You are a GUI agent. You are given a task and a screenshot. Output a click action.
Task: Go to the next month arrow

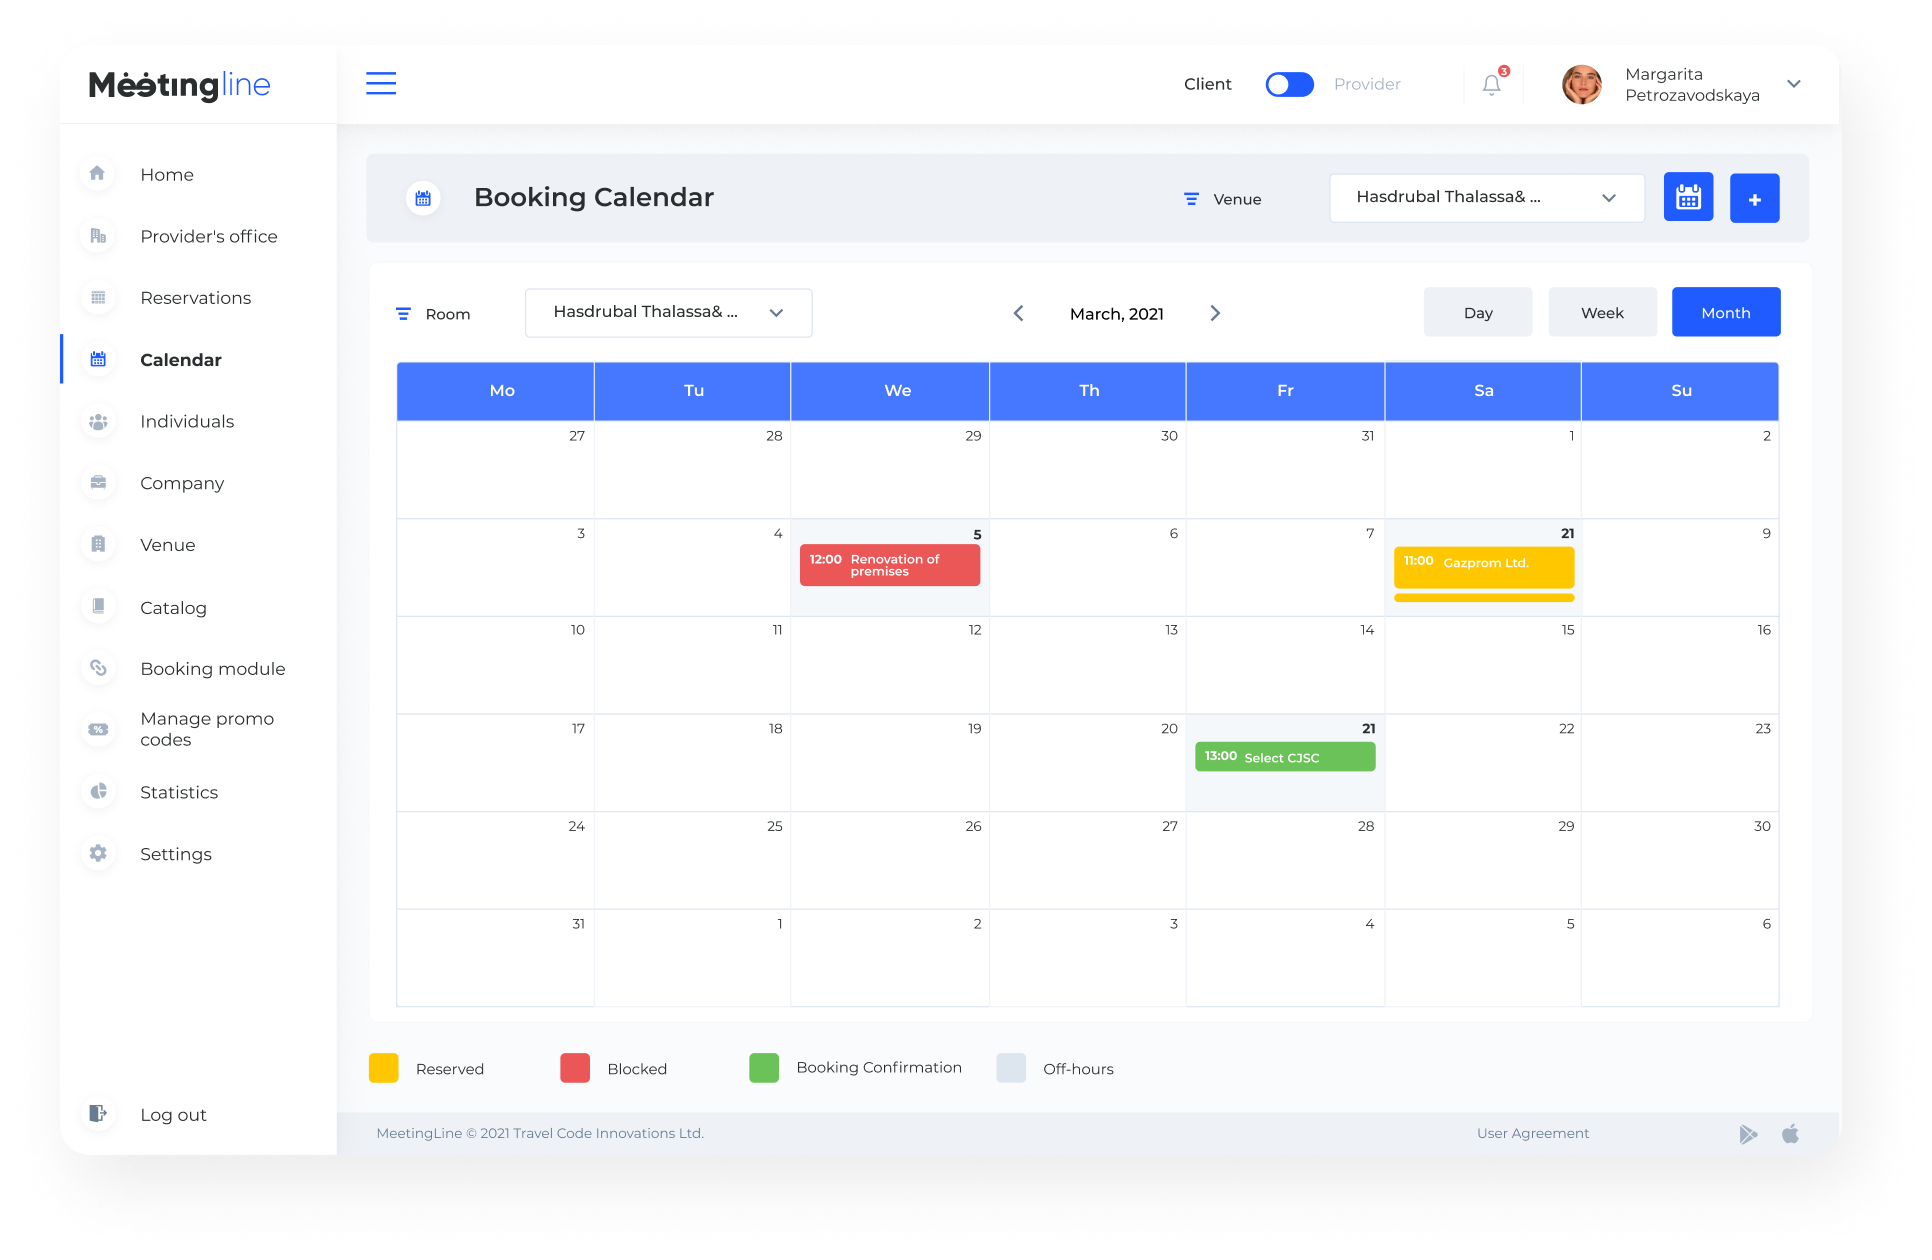[1215, 314]
